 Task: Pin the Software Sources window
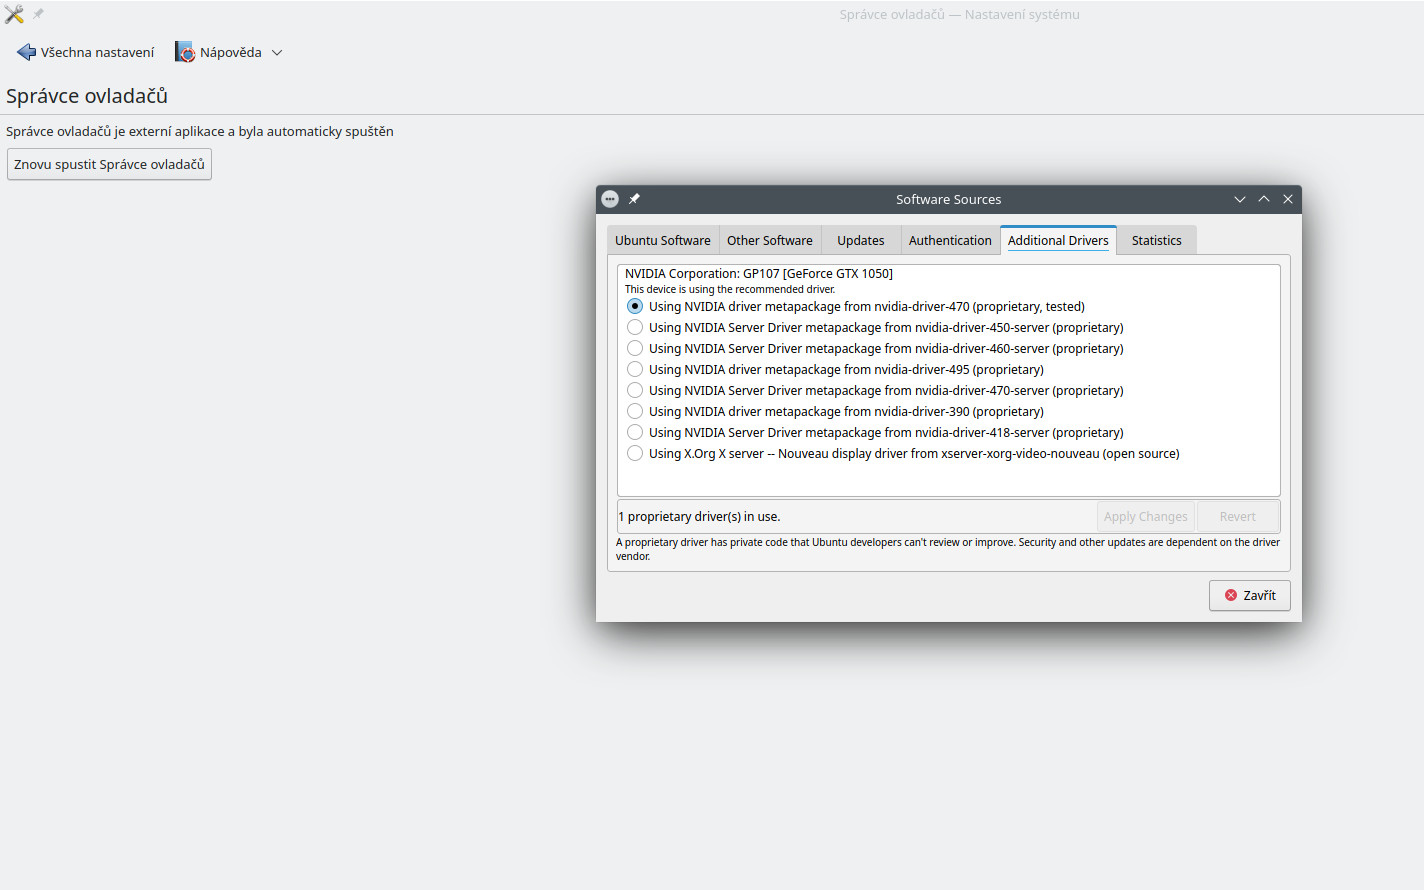[x=634, y=199]
